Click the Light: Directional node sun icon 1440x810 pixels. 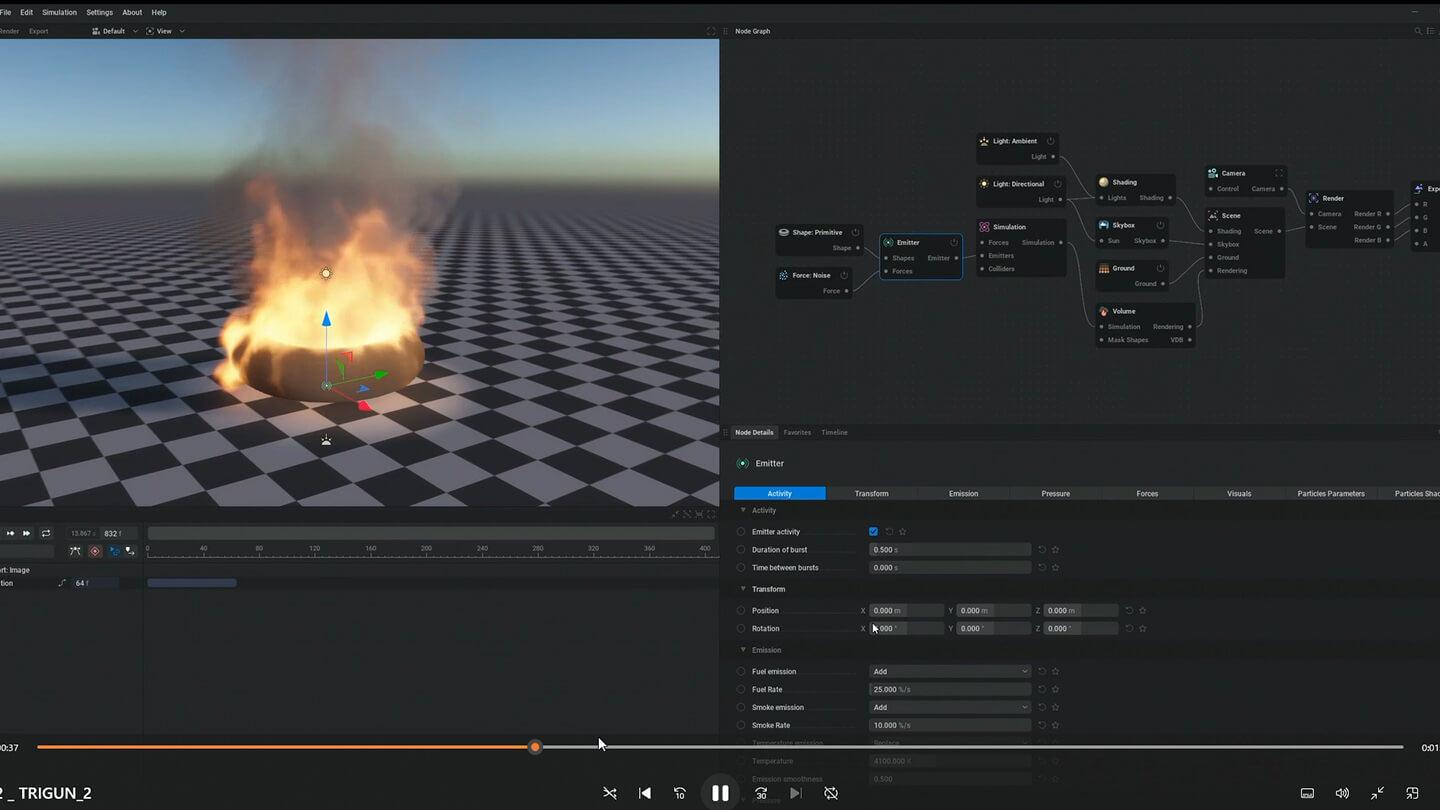(984, 184)
